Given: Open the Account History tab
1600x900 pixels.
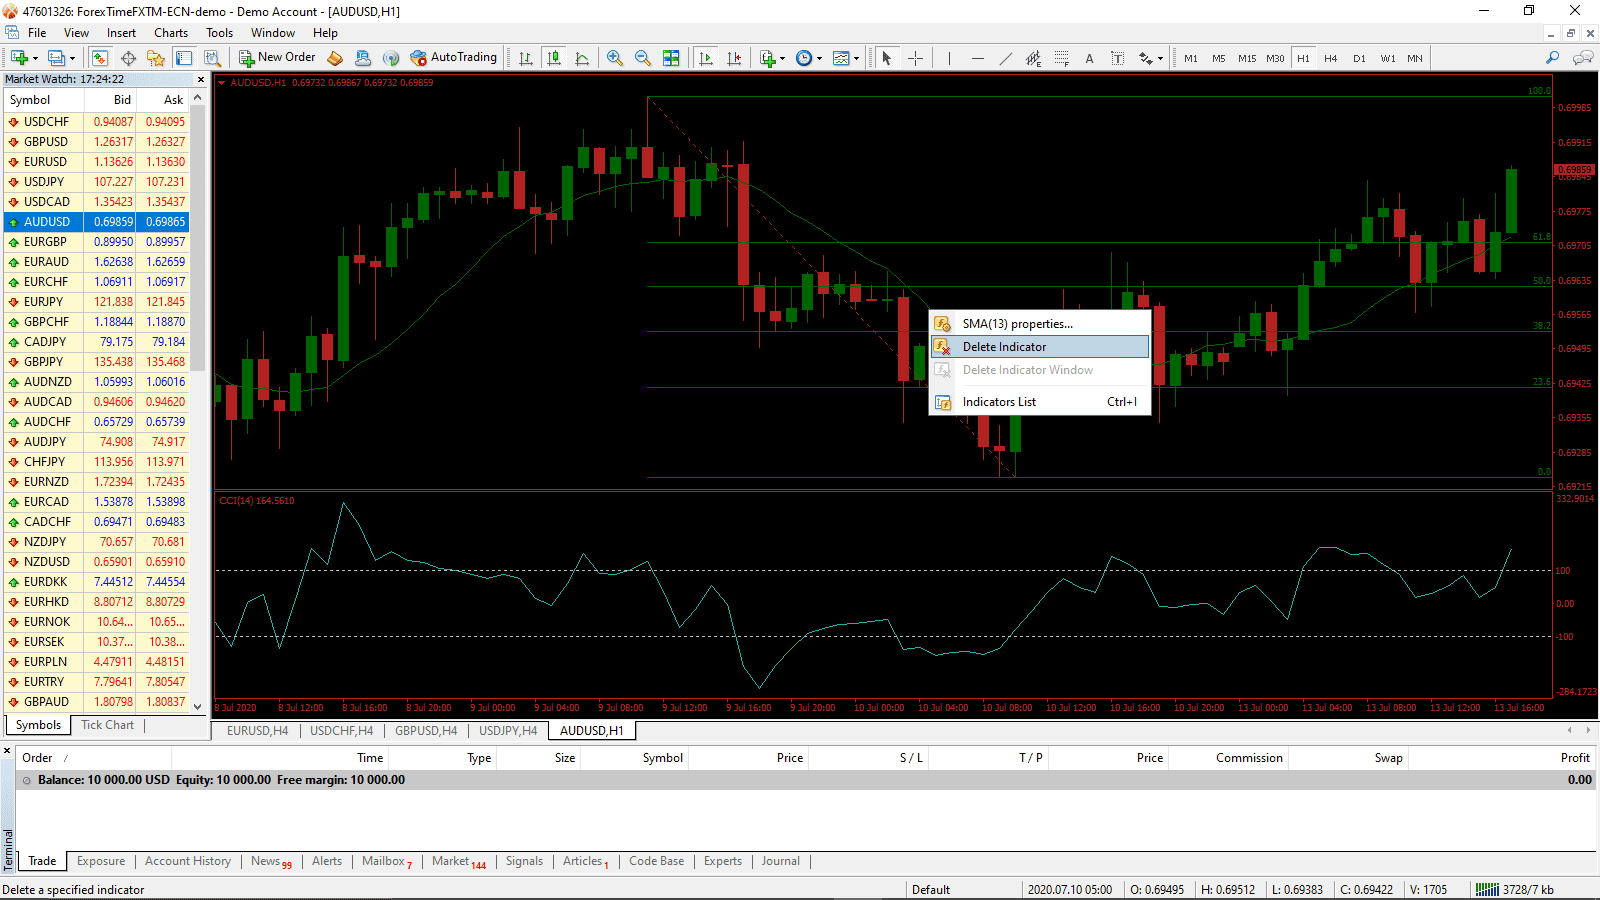Looking at the screenshot, I should (188, 861).
